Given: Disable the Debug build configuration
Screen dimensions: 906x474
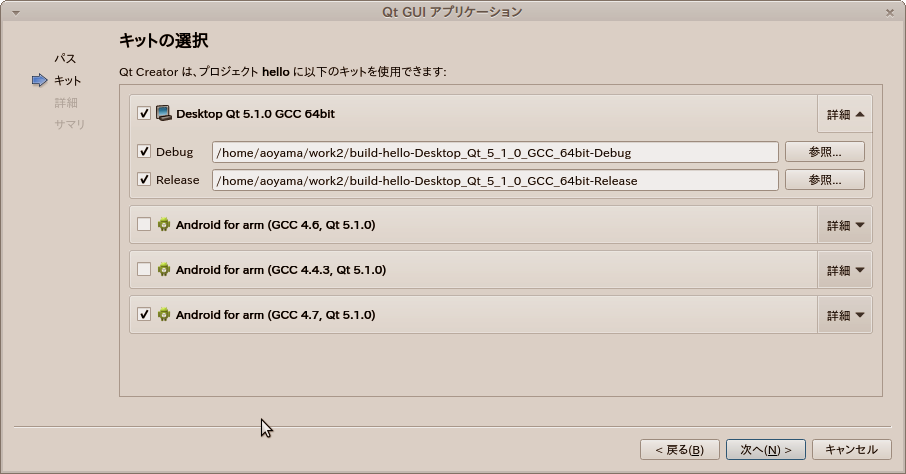Looking at the screenshot, I should (144, 151).
